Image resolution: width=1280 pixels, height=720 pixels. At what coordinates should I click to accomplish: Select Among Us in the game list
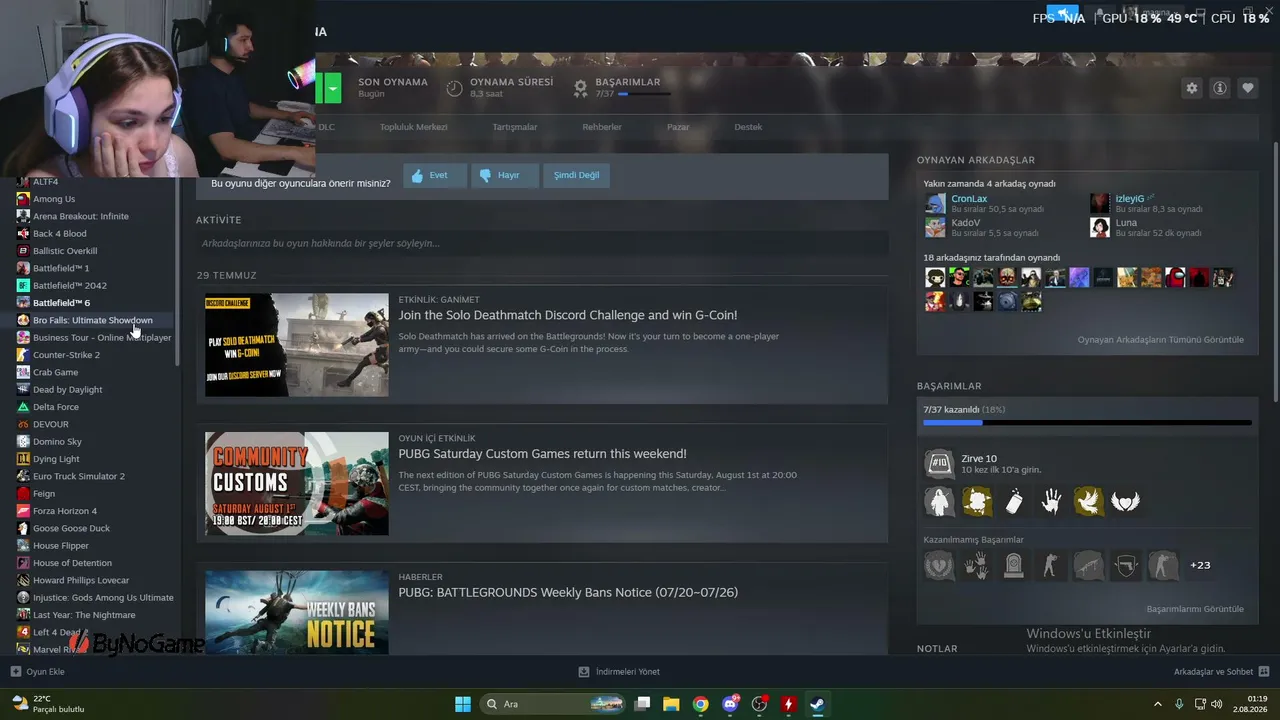54,199
